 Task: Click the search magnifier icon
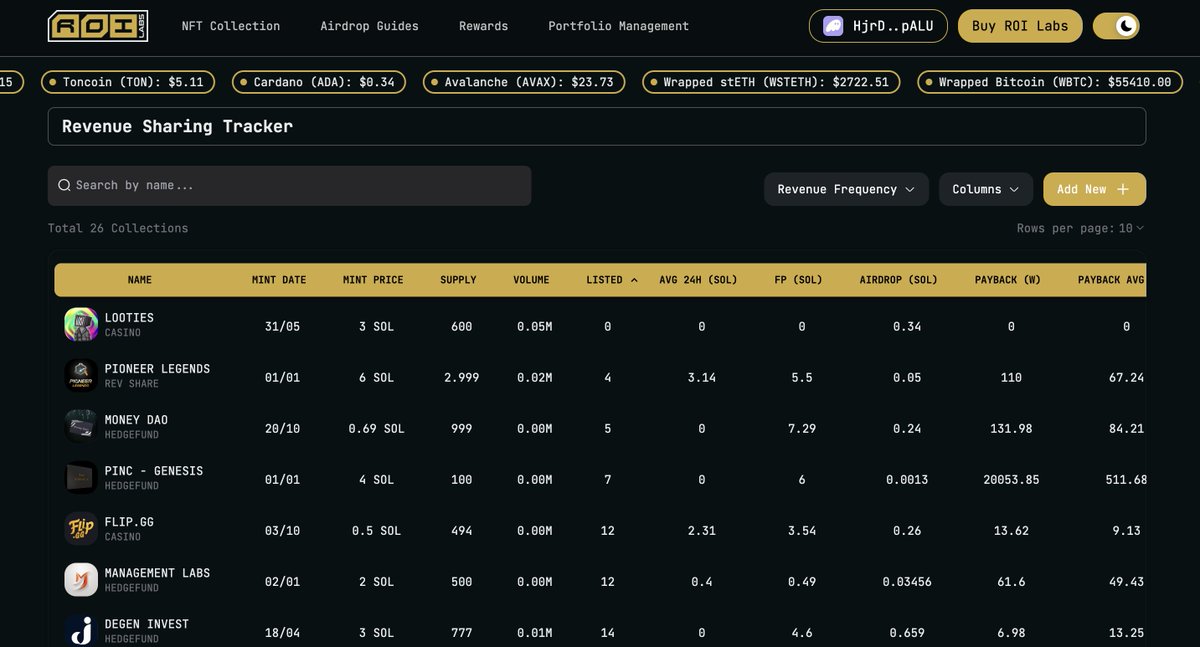point(64,185)
